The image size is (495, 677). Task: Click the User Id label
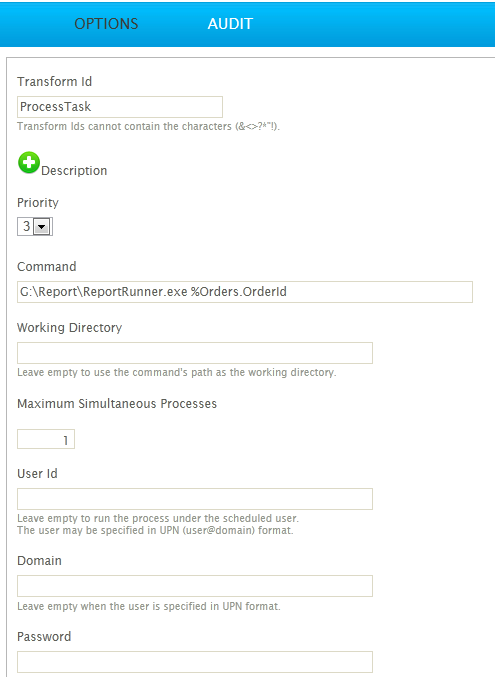[37, 474]
